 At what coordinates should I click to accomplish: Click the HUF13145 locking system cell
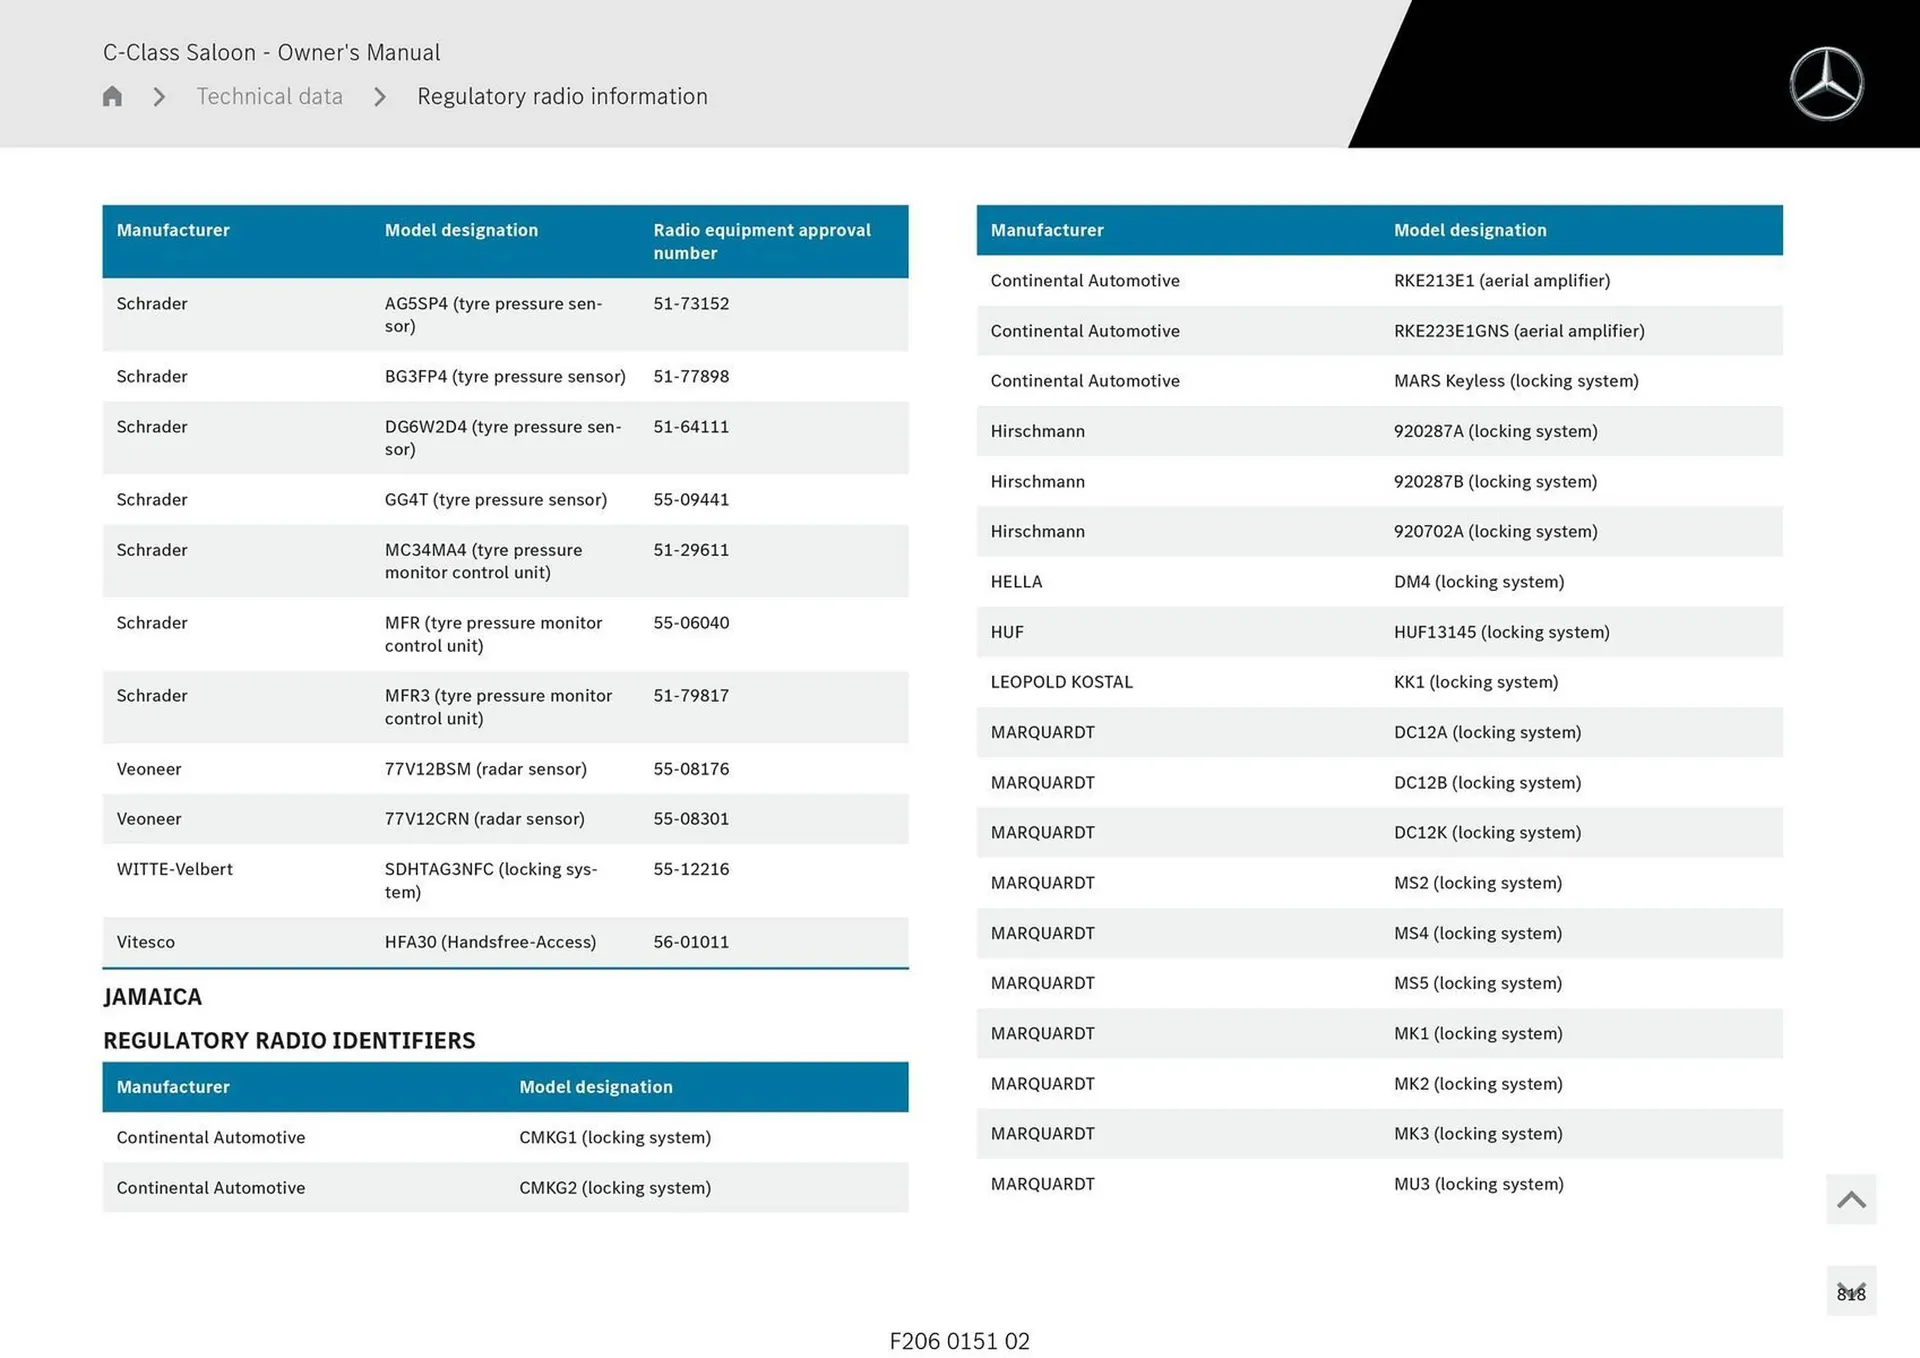[x=1501, y=632]
